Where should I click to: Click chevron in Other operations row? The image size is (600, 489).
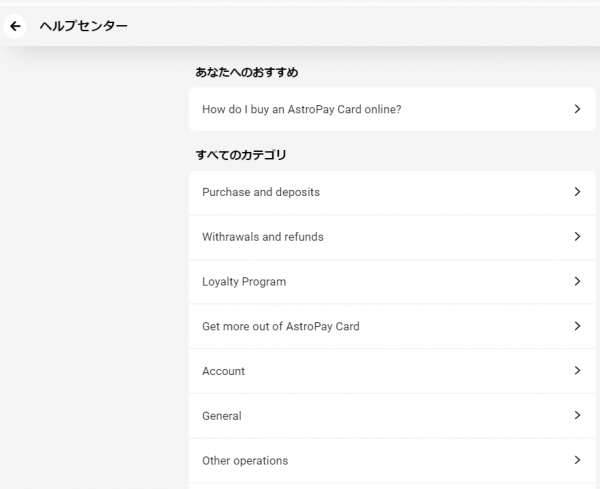pos(577,460)
